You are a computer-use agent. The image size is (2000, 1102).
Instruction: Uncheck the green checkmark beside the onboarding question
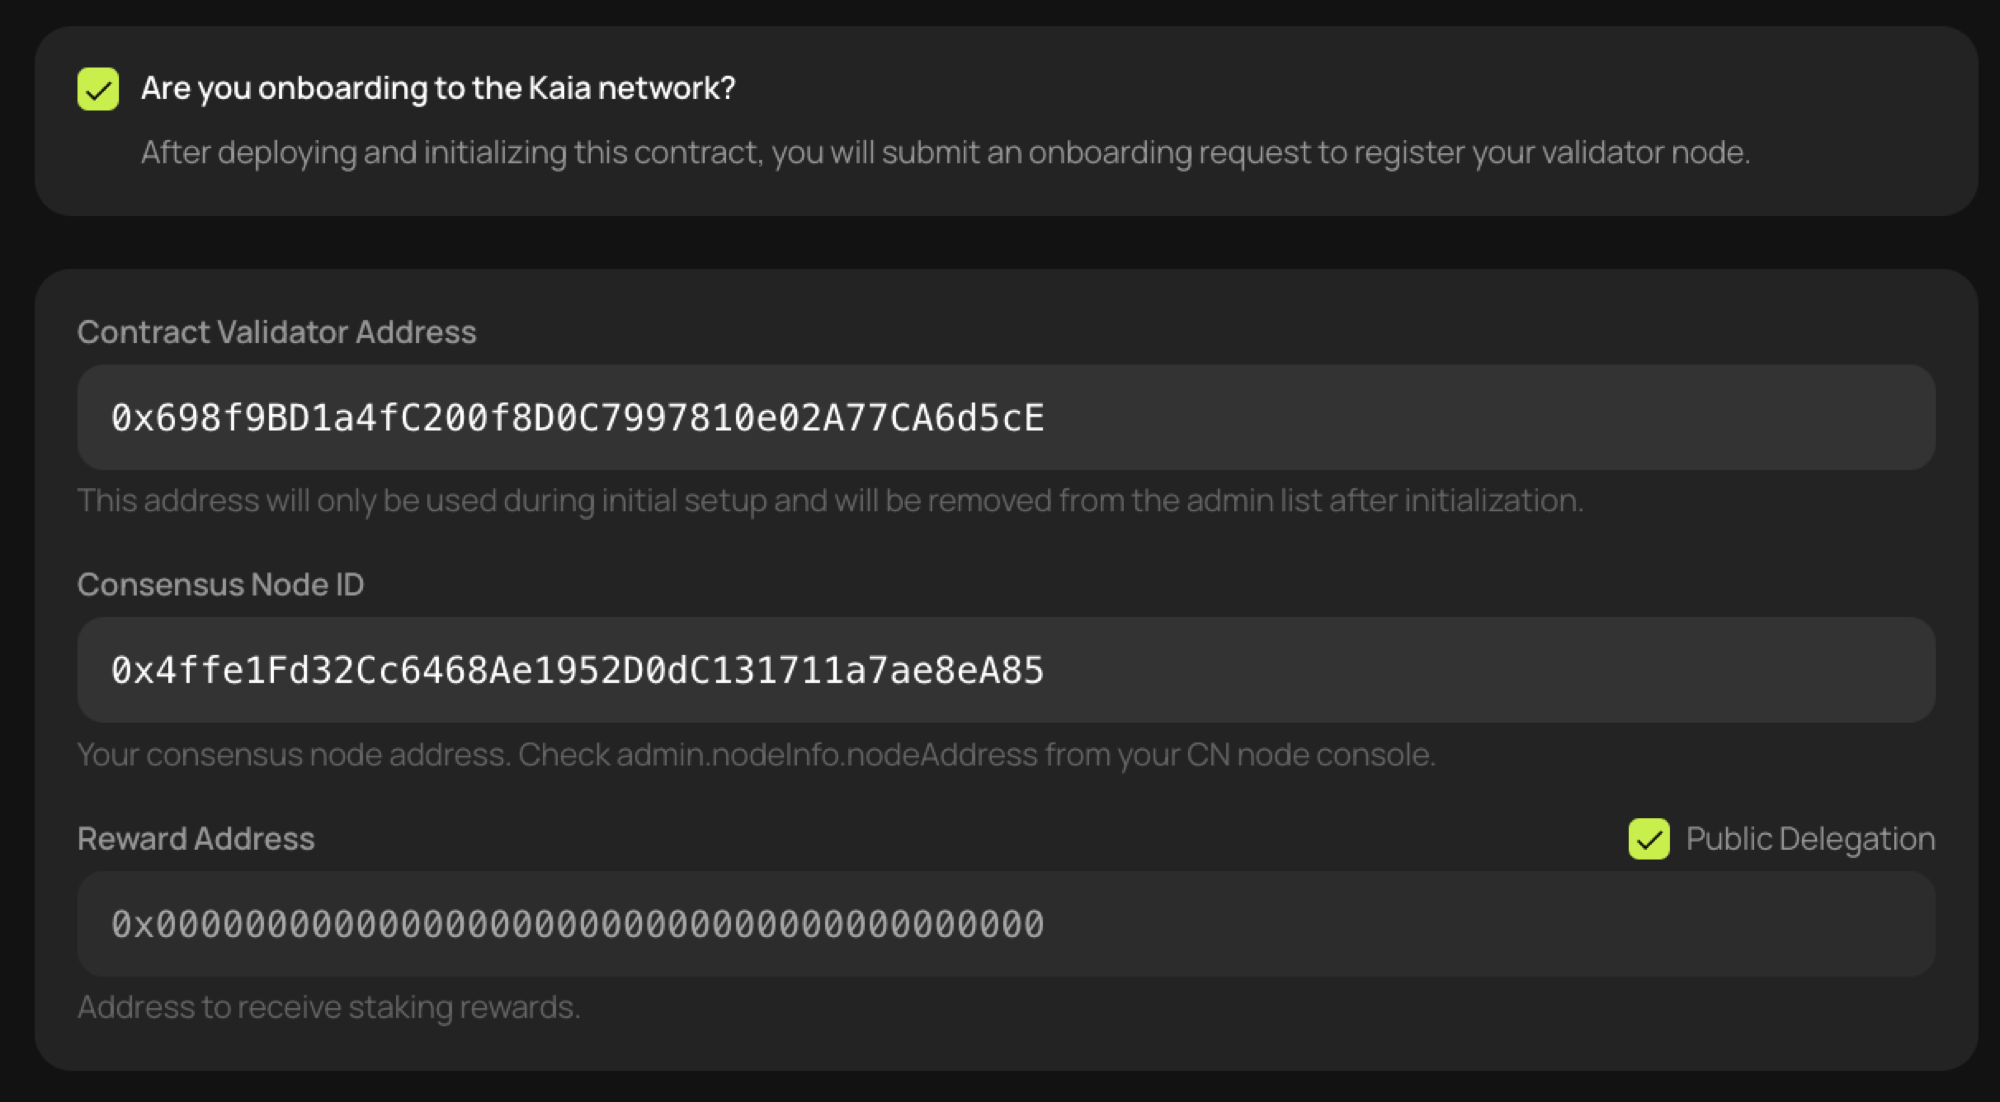97,88
